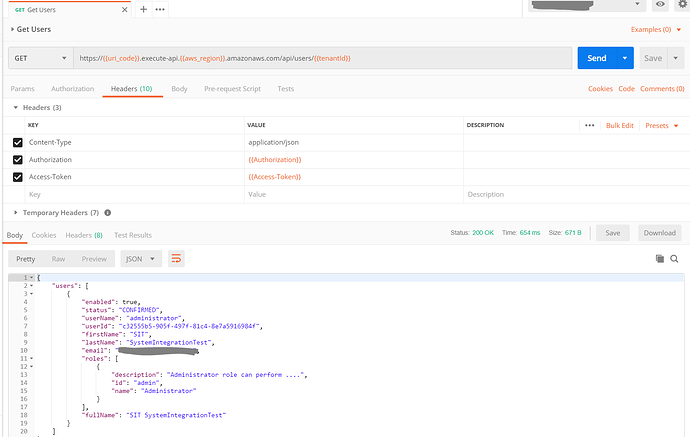690x437 pixels.
Task: Open Comments (0) link
Action: pos(662,88)
